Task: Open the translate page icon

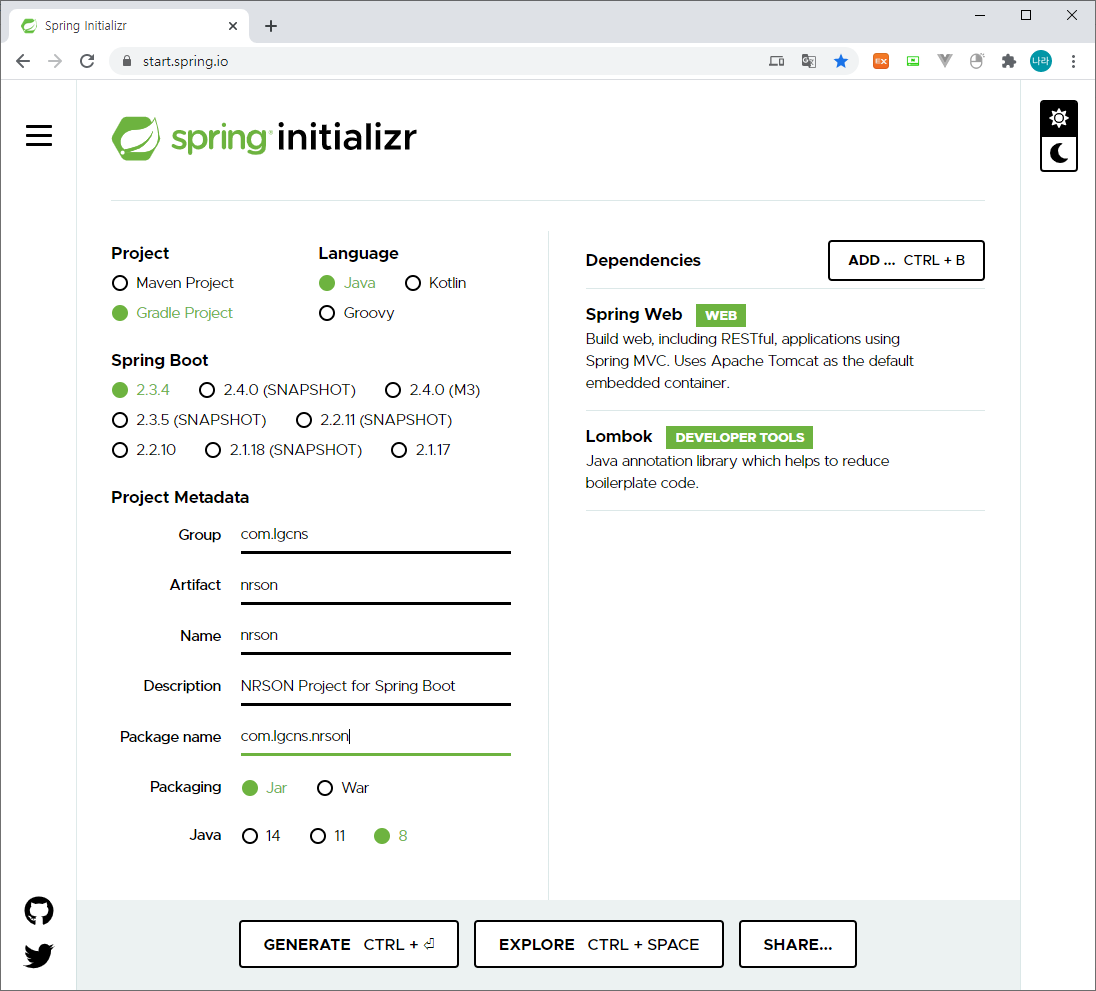Action: click(x=809, y=62)
